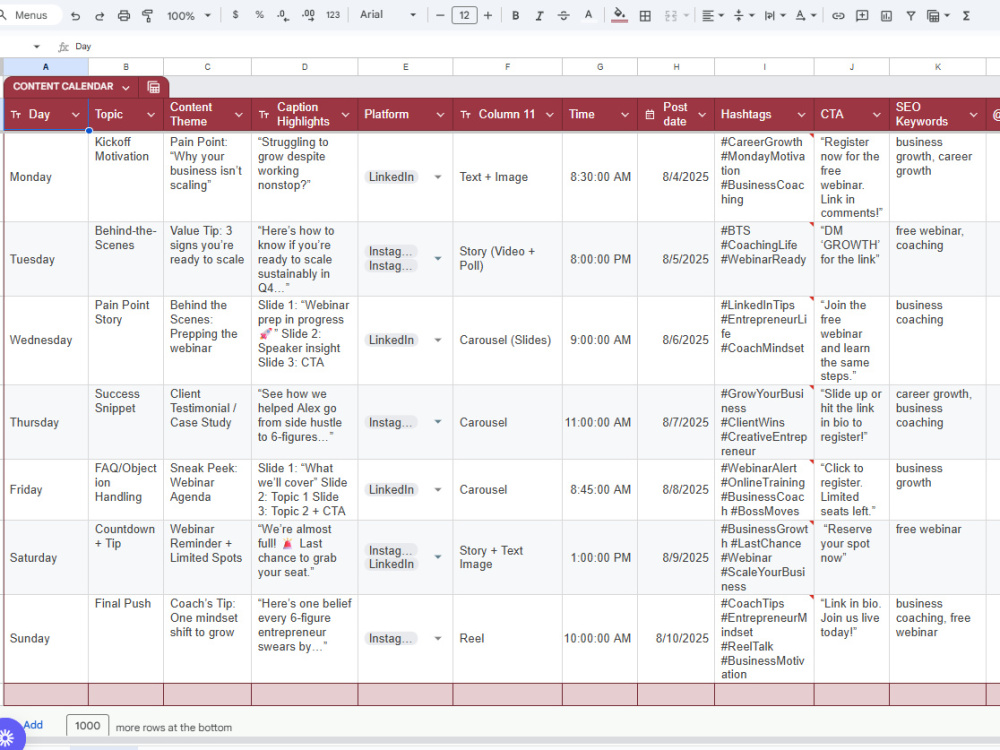Image resolution: width=1000 pixels, height=750 pixels.
Task: Open the name box dropdown arrow
Action: (36, 47)
